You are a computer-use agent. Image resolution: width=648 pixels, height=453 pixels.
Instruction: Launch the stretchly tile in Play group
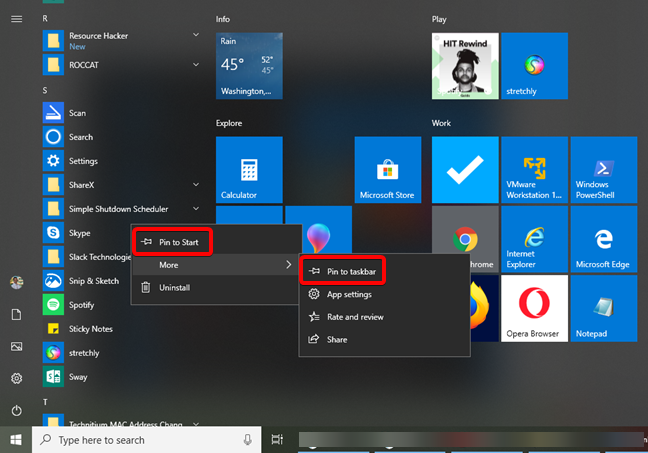(534, 66)
